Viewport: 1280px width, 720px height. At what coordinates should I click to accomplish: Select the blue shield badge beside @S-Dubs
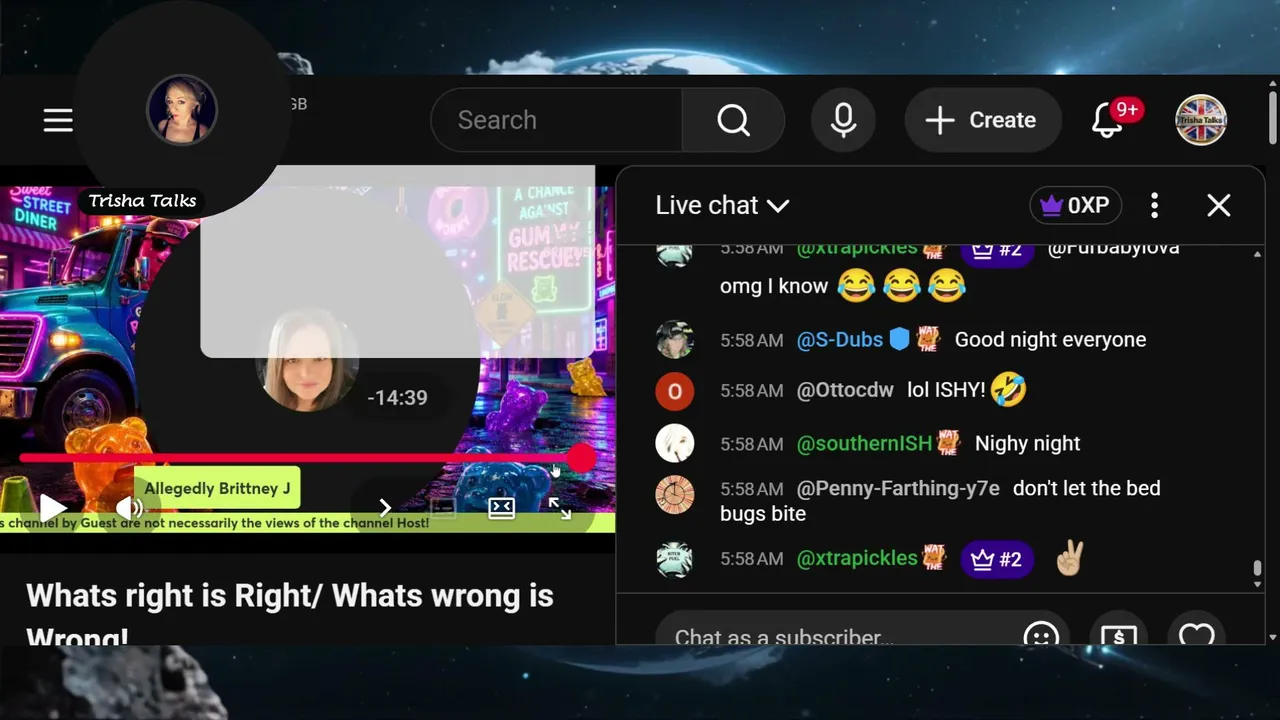pos(899,340)
